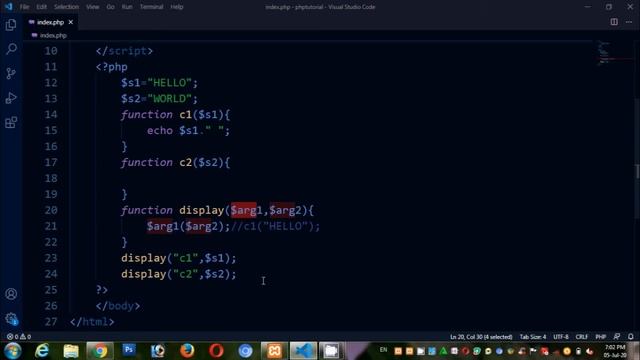Click the <?php opening tag

coord(112,67)
